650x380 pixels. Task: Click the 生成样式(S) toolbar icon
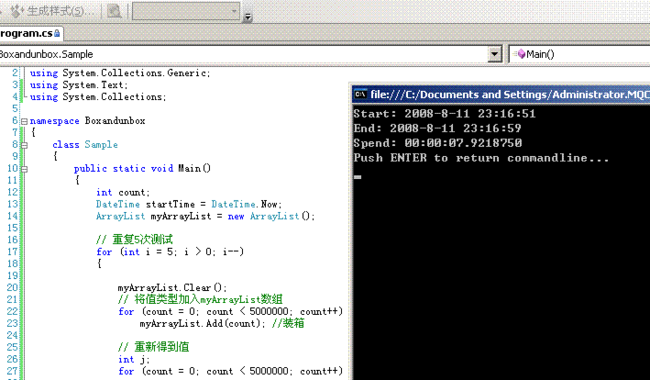[x=17, y=11]
